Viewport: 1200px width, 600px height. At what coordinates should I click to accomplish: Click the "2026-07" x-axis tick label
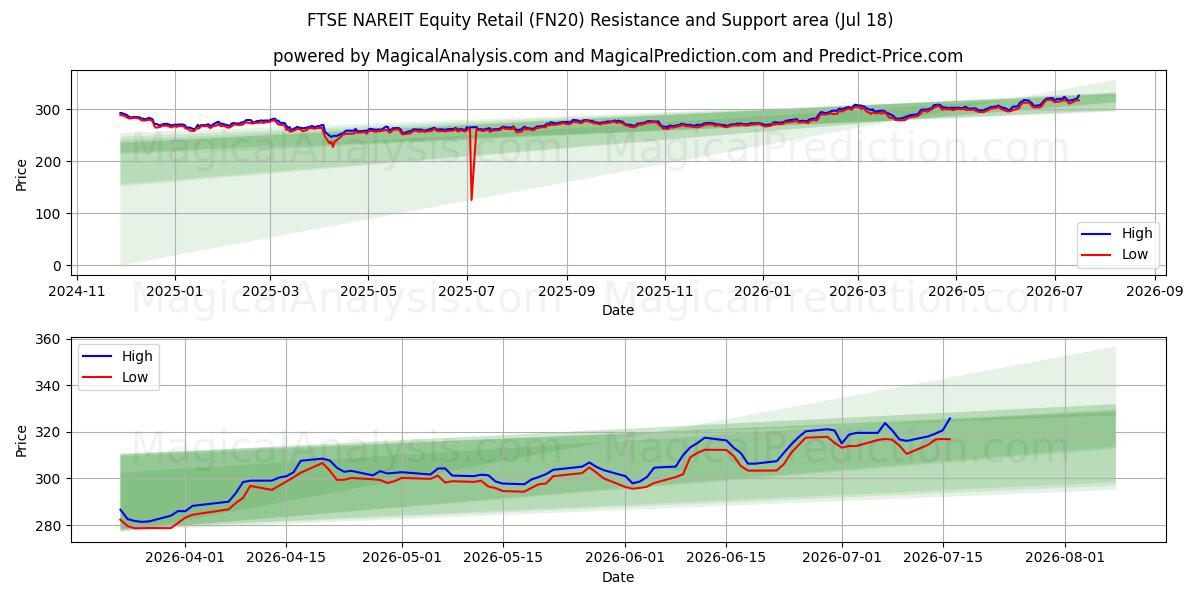pos(1055,290)
